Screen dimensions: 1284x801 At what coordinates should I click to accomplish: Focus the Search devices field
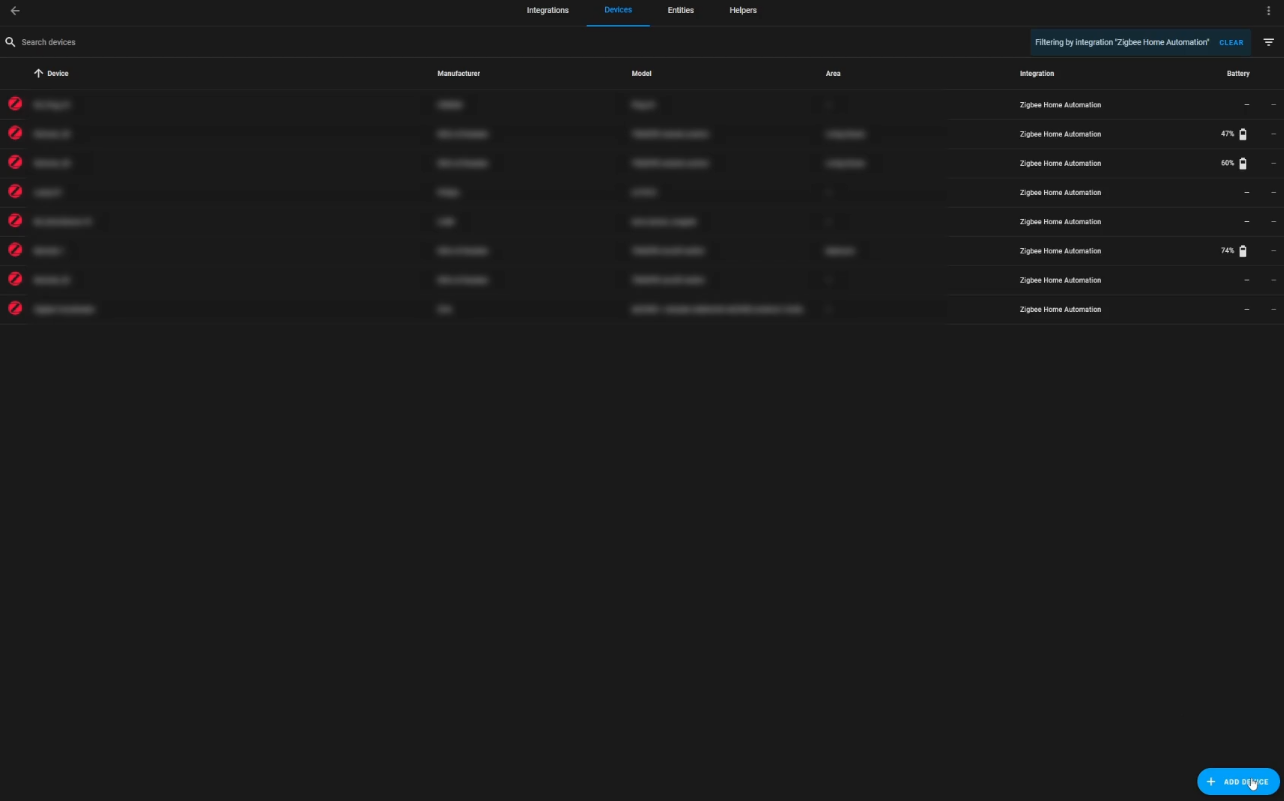[515, 42]
